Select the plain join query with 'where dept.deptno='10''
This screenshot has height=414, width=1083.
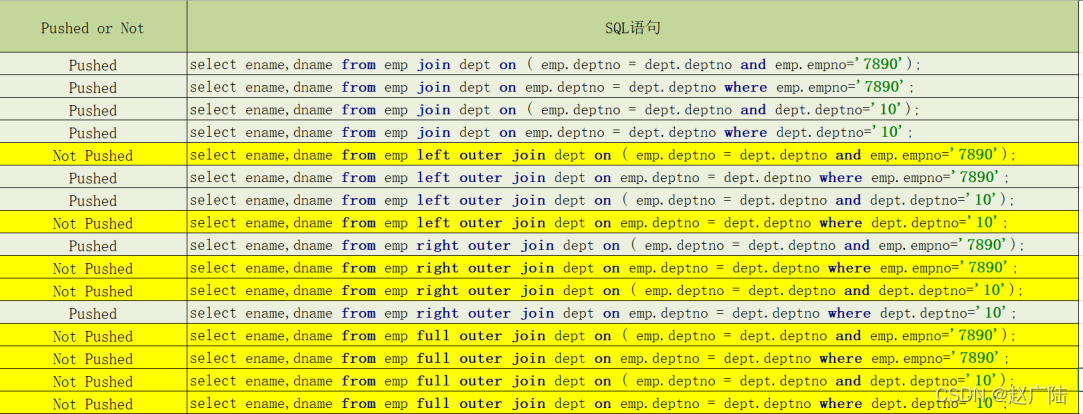click(x=551, y=133)
